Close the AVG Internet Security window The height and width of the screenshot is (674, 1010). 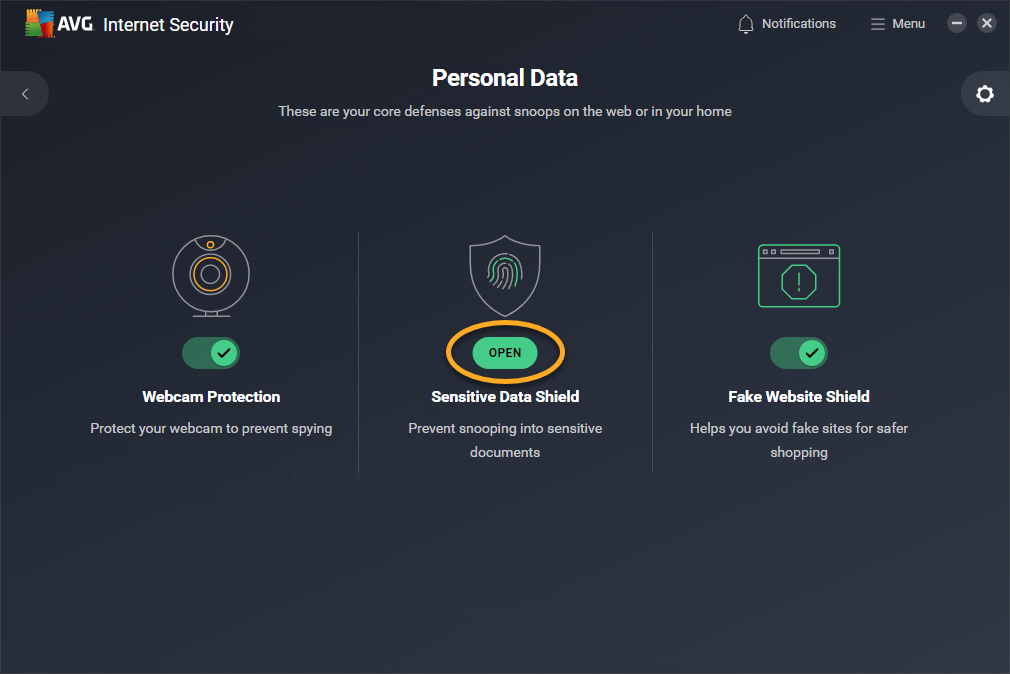pos(987,23)
